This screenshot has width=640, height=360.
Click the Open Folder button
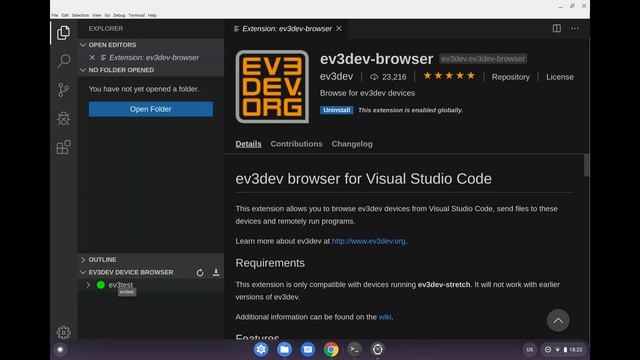(x=151, y=109)
